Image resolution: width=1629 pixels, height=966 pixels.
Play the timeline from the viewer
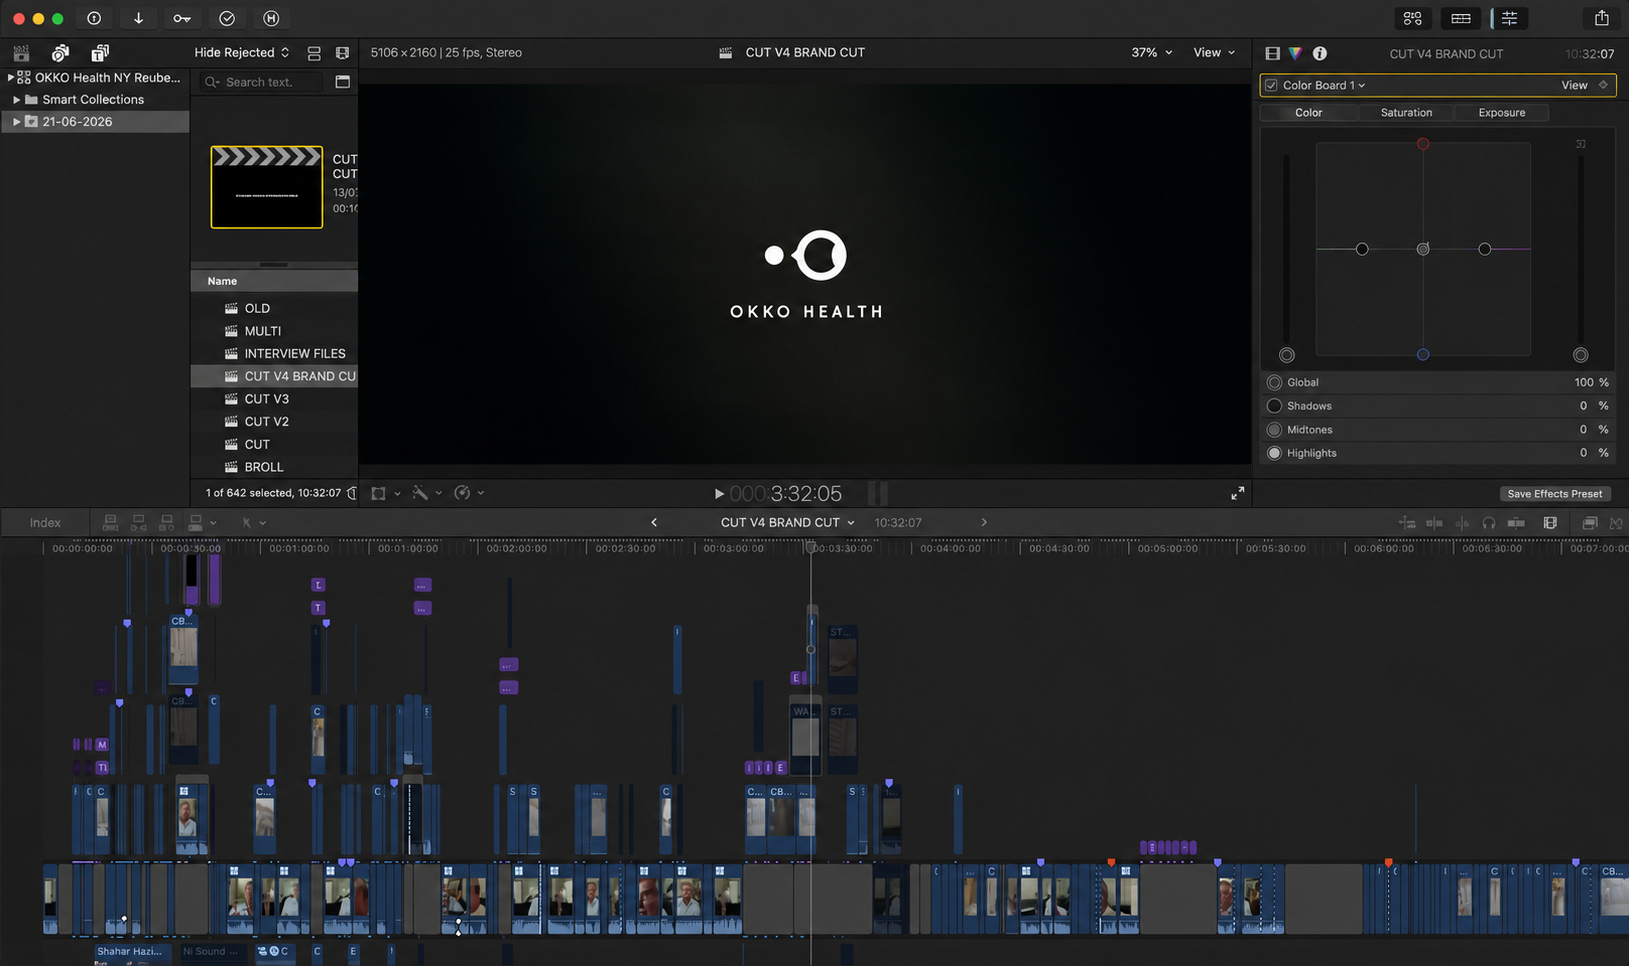[x=719, y=494]
